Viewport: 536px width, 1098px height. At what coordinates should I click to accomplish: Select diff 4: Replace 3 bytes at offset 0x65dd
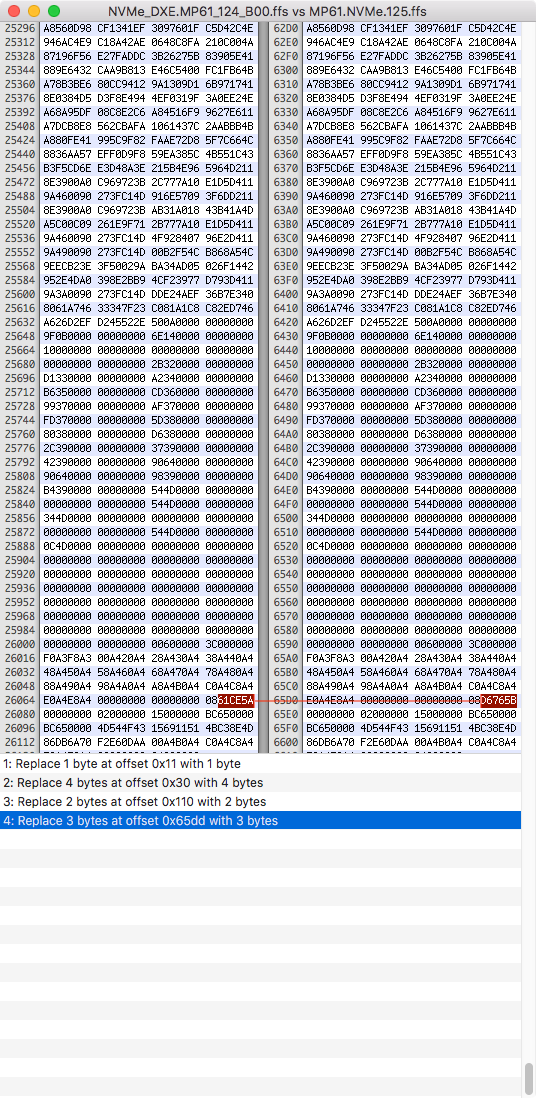[261, 820]
